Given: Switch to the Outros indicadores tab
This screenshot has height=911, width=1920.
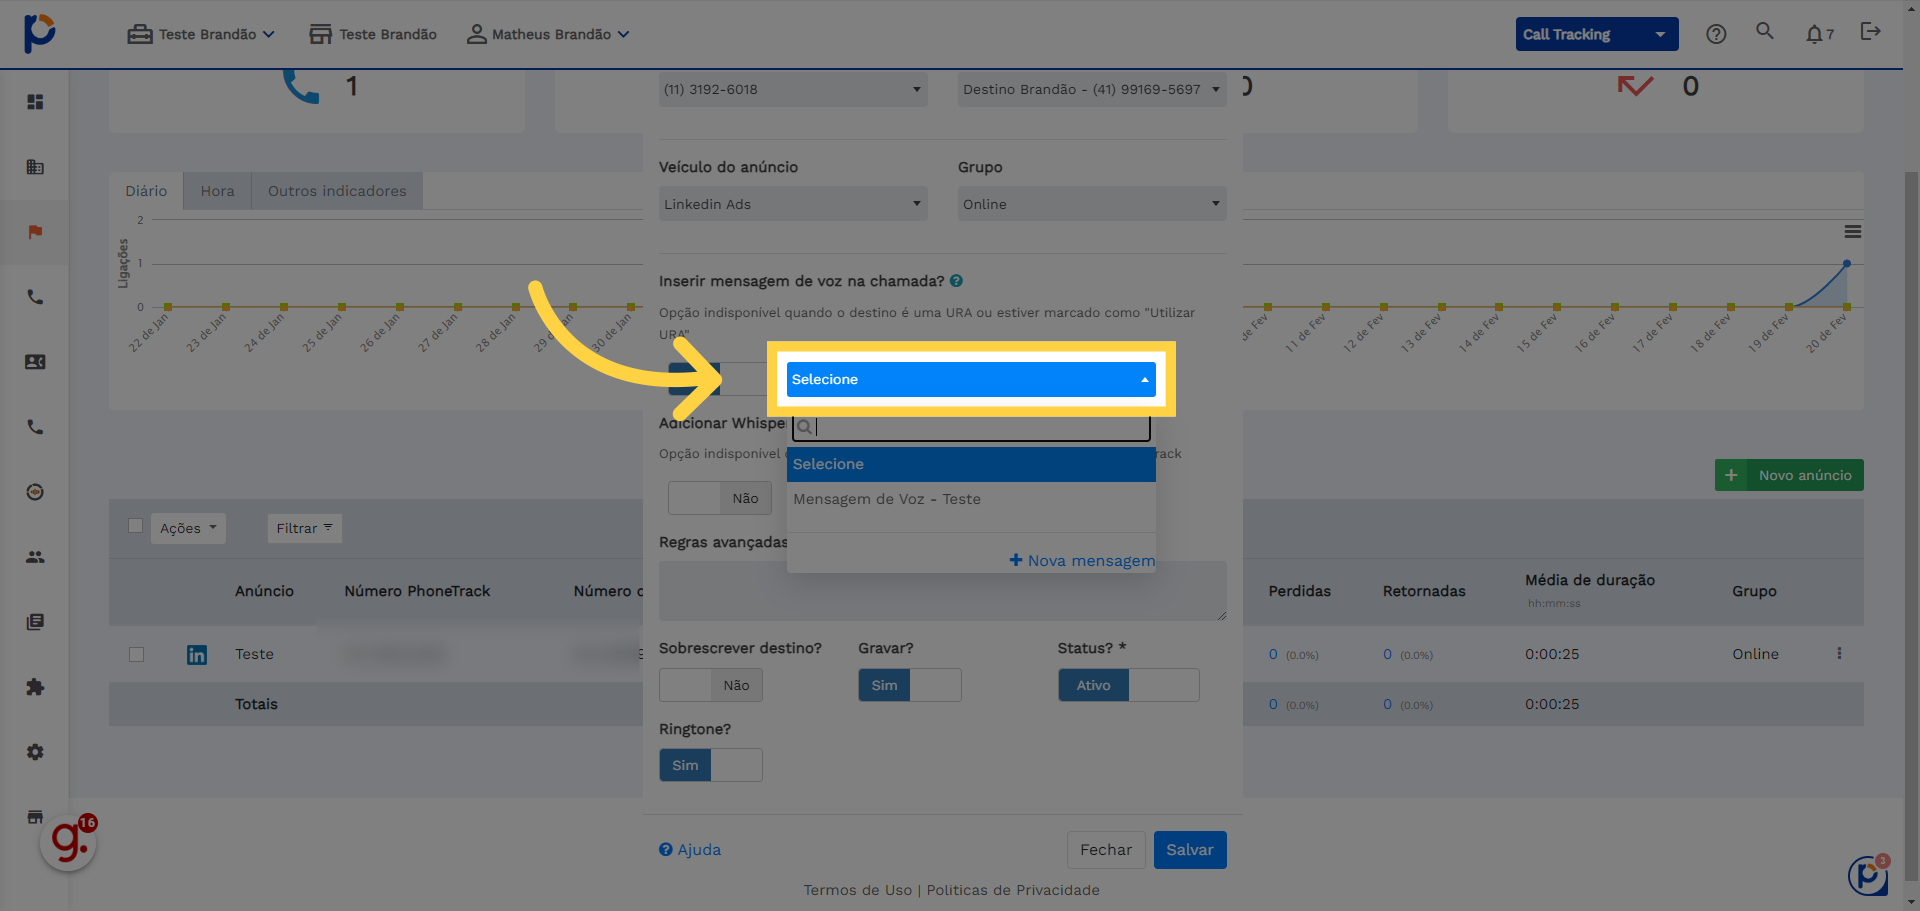Looking at the screenshot, I should coord(337,191).
